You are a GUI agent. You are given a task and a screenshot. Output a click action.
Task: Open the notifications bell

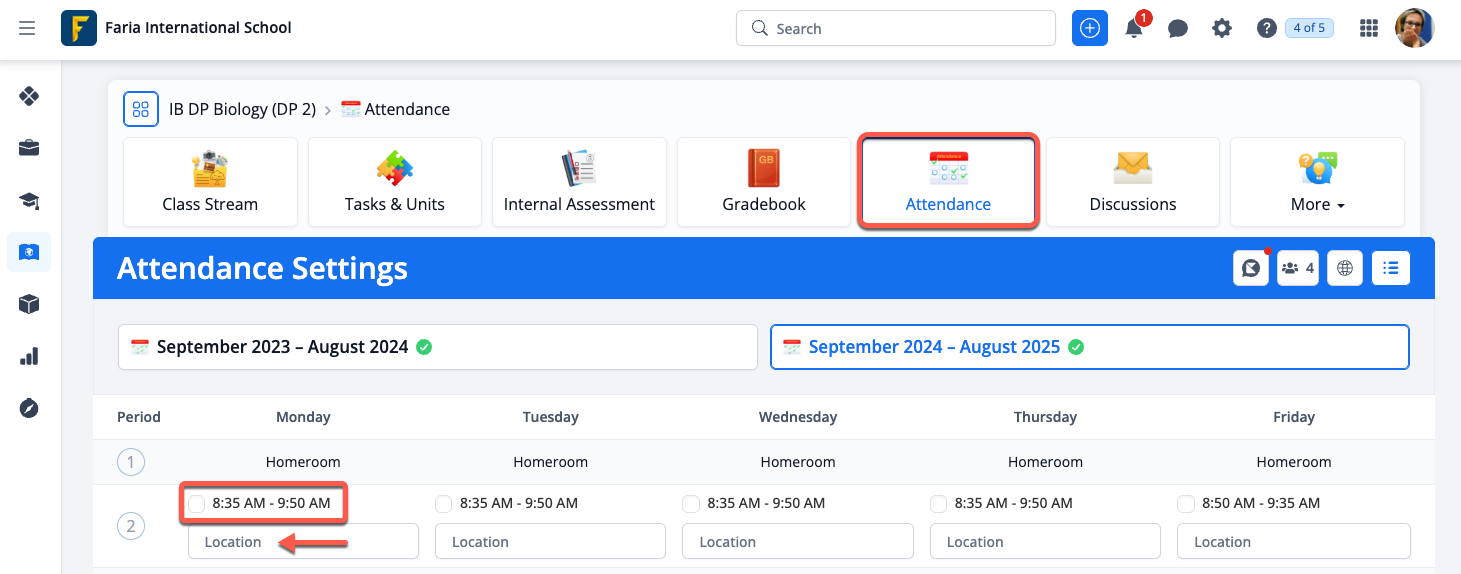click(x=1134, y=28)
